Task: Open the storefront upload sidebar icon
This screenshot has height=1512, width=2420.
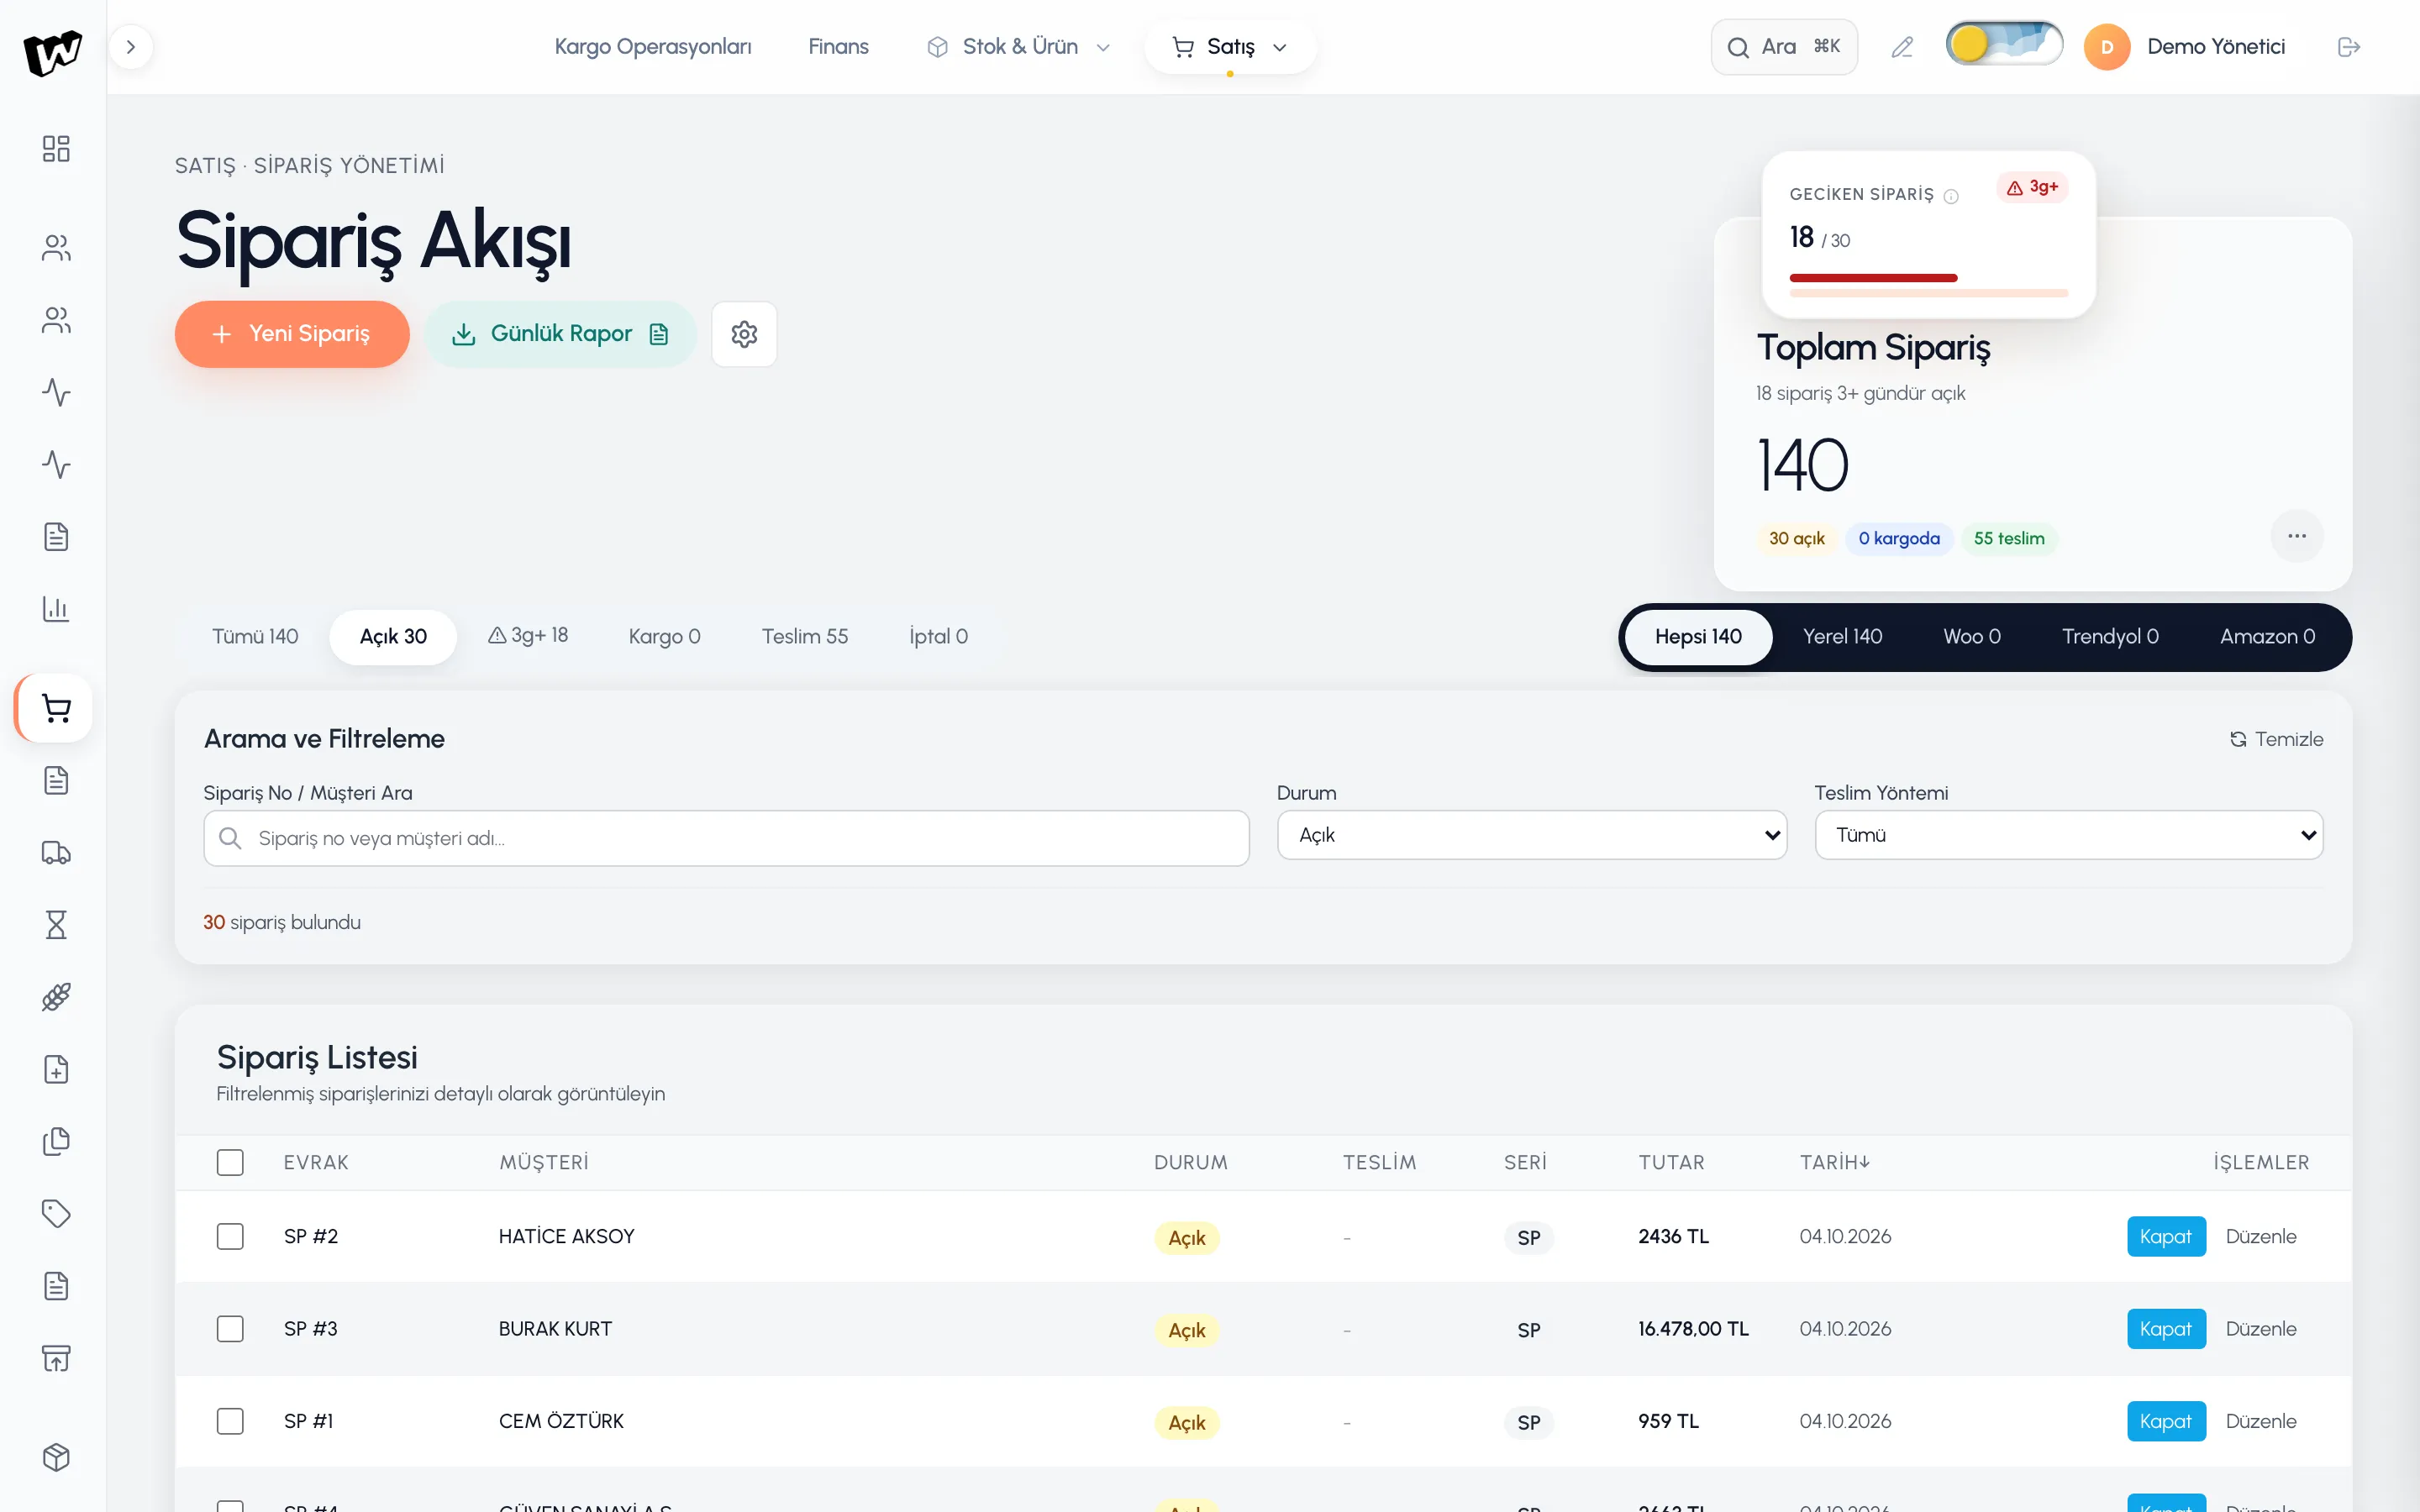Action: pos(56,1358)
